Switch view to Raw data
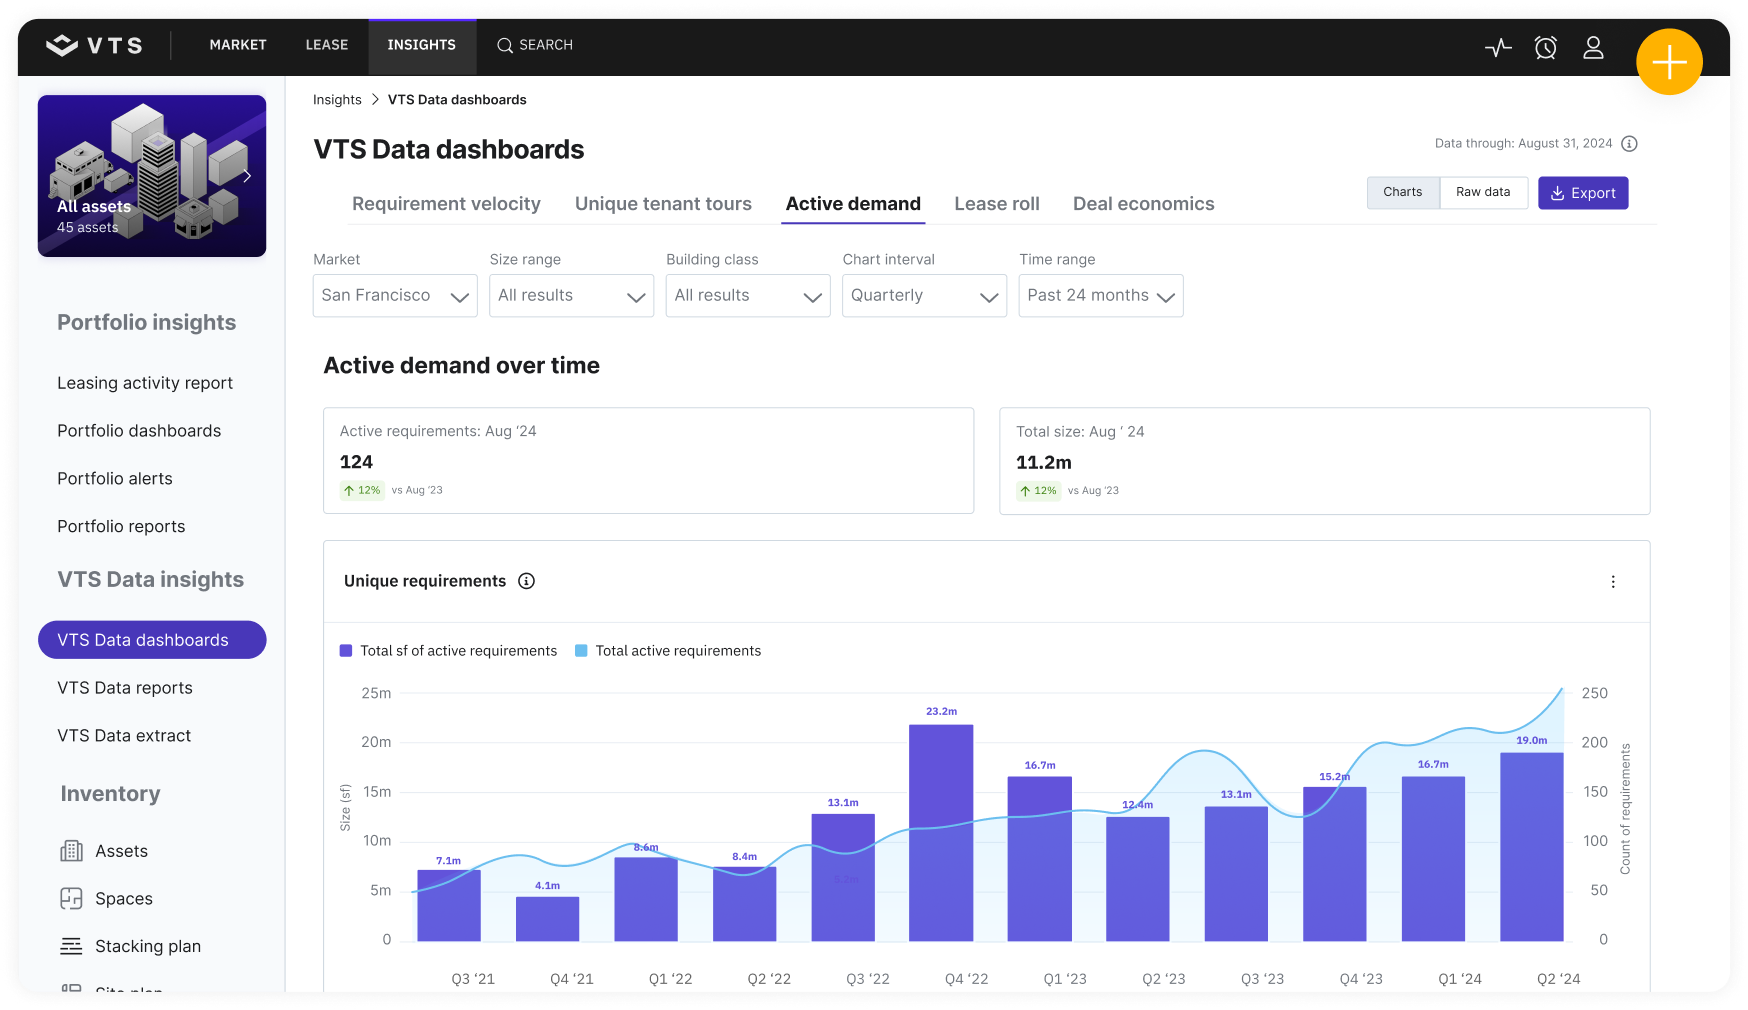The image size is (1748, 1010). 1482,192
